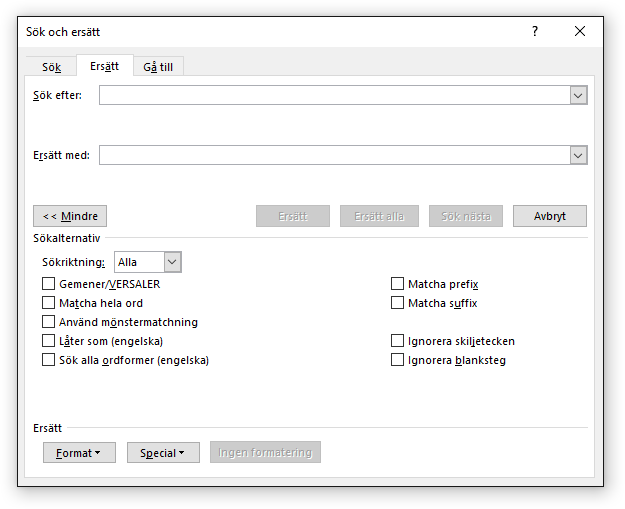Viewport: 625px width, 509px height.
Task: Collapse options with the Mindre button
Action: click(x=70, y=216)
